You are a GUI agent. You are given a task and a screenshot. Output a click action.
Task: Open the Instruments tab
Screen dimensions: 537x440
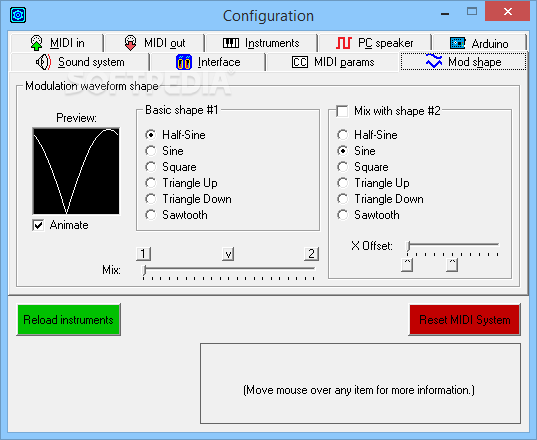pyautogui.click(x=261, y=43)
